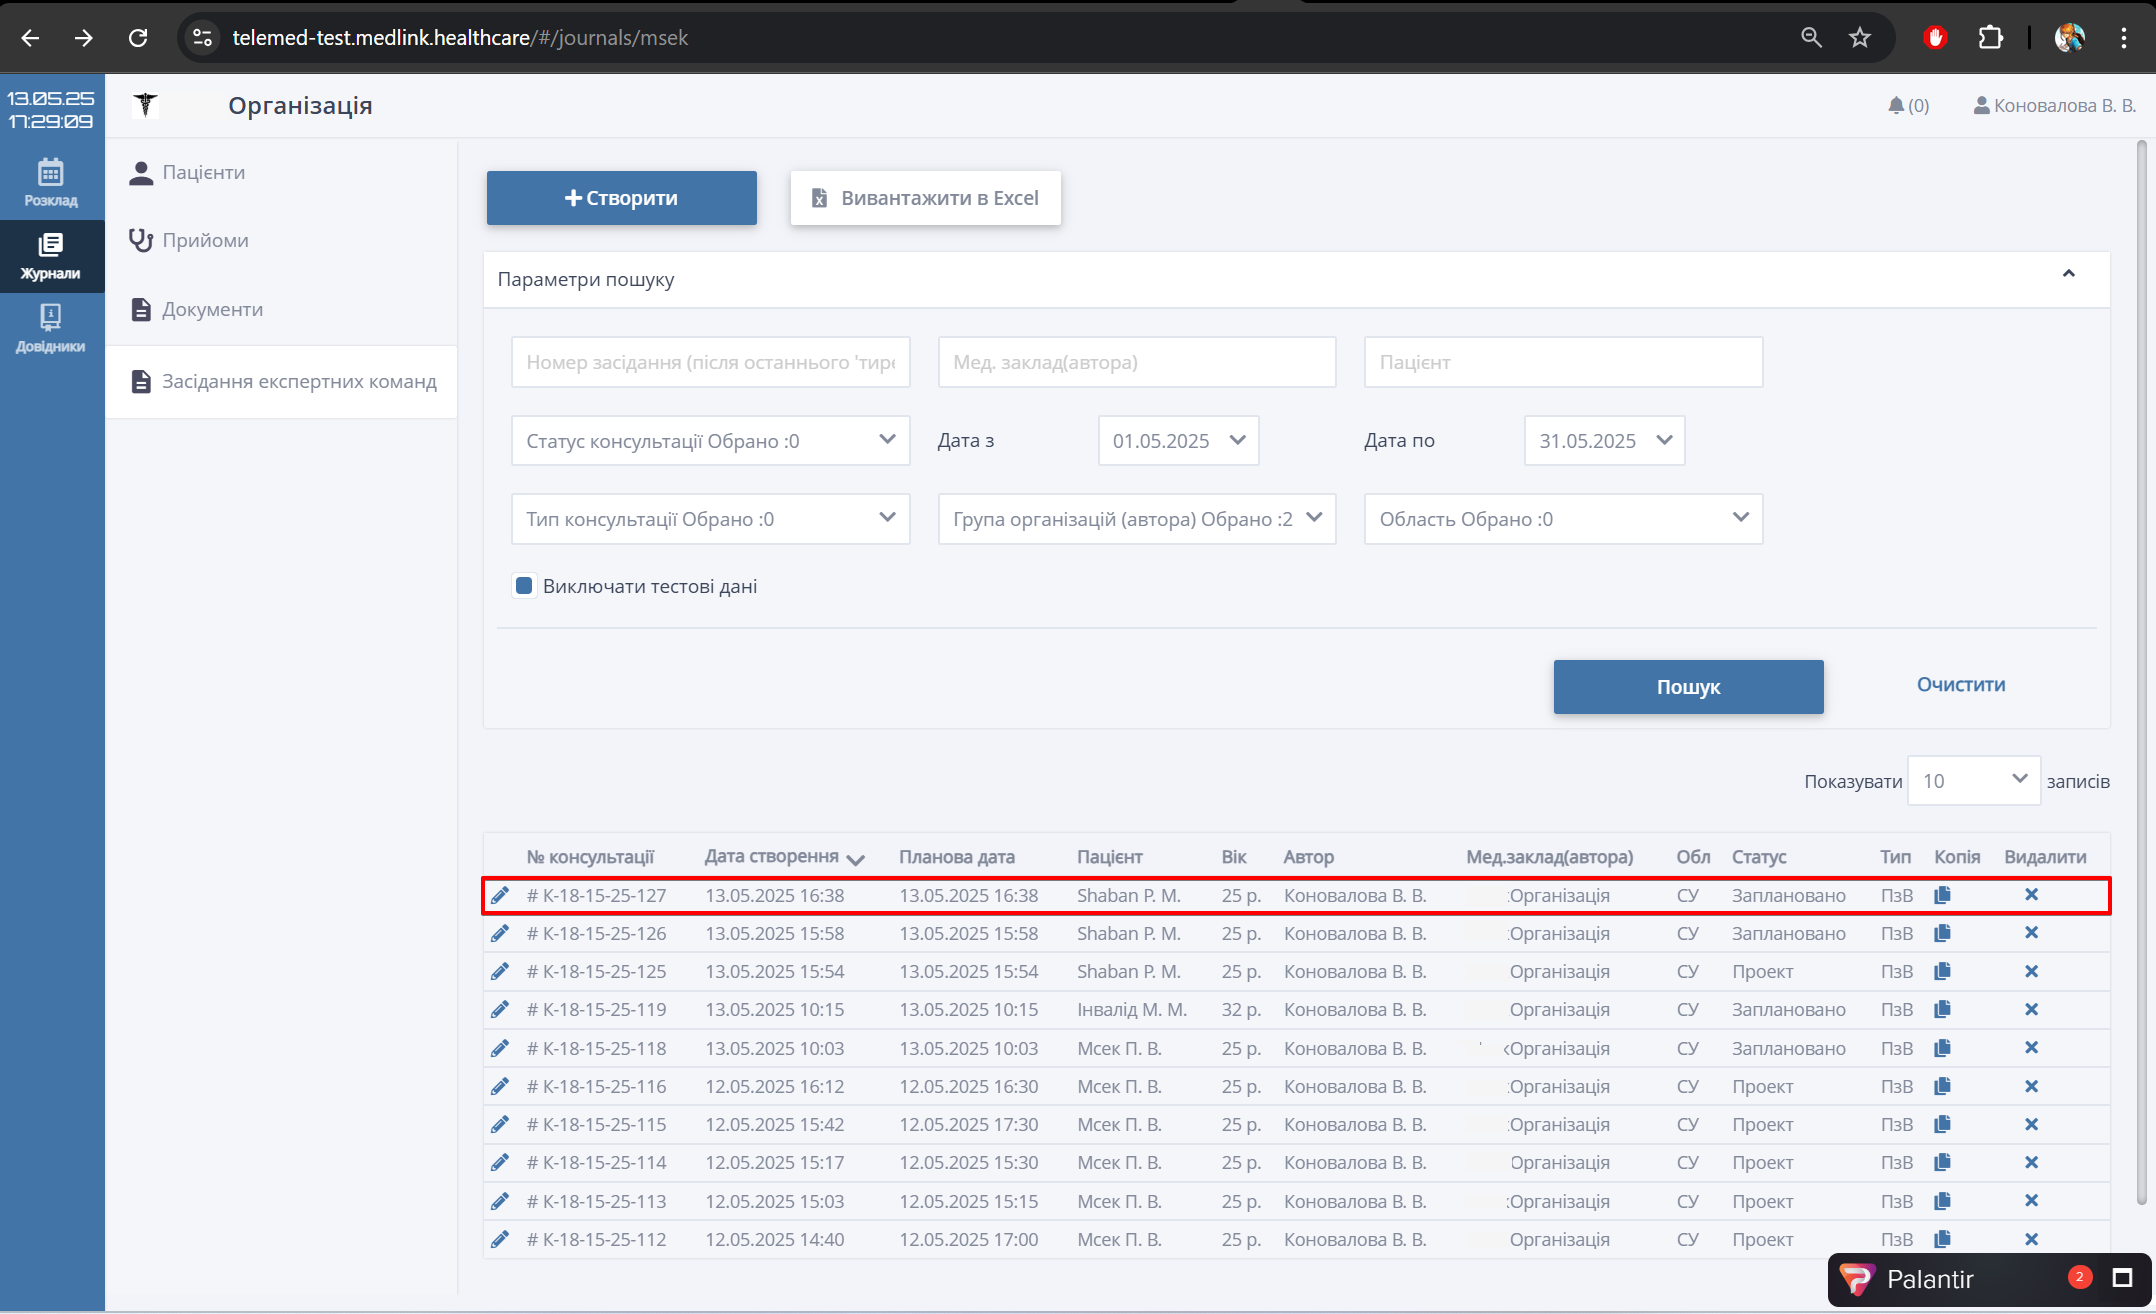Image resolution: width=2156 pixels, height=1314 pixels.
Task: Click Очистити link to clear filters
Action: (x=1960, y=685)
